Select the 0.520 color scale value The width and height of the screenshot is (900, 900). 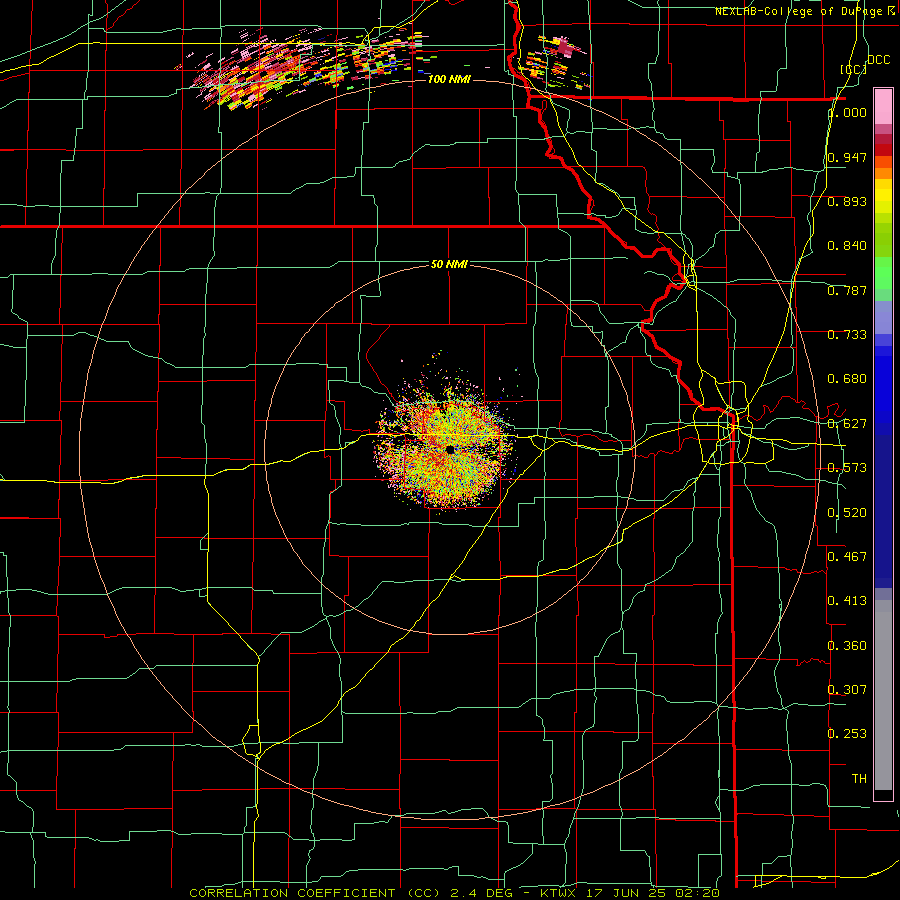(847, 513)
